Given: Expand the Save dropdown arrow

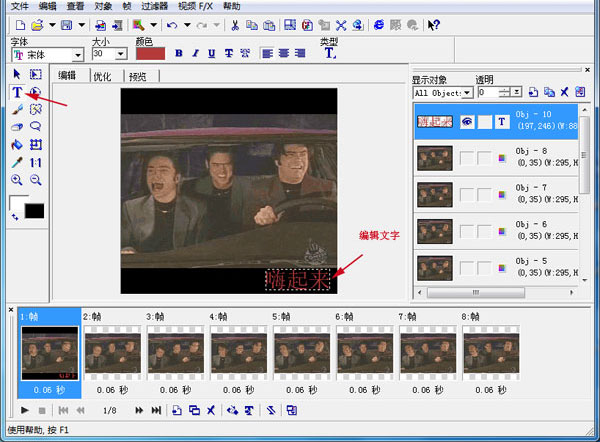Looking at the screenshot, I should click(81, 25).
